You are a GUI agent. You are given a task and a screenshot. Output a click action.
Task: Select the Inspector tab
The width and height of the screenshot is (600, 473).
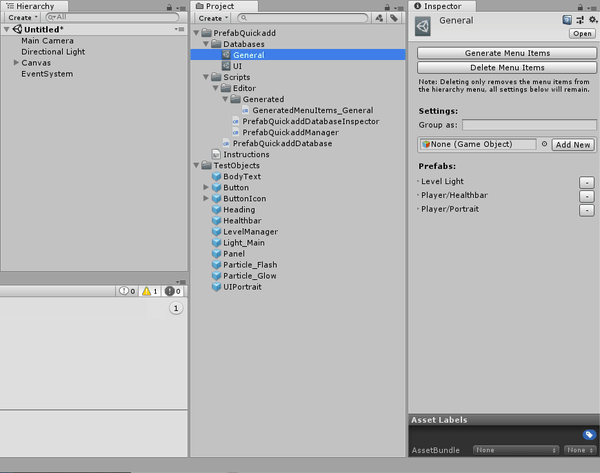pos(439,6)
